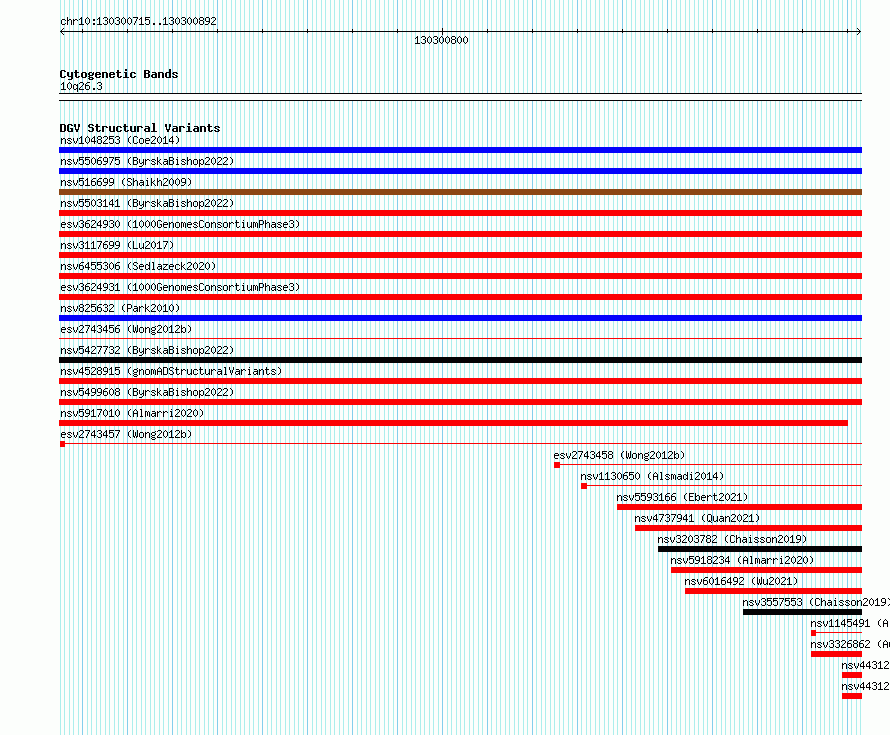Select the 10q26.3 band label
The image size is (890, 735).
point(81,86)
